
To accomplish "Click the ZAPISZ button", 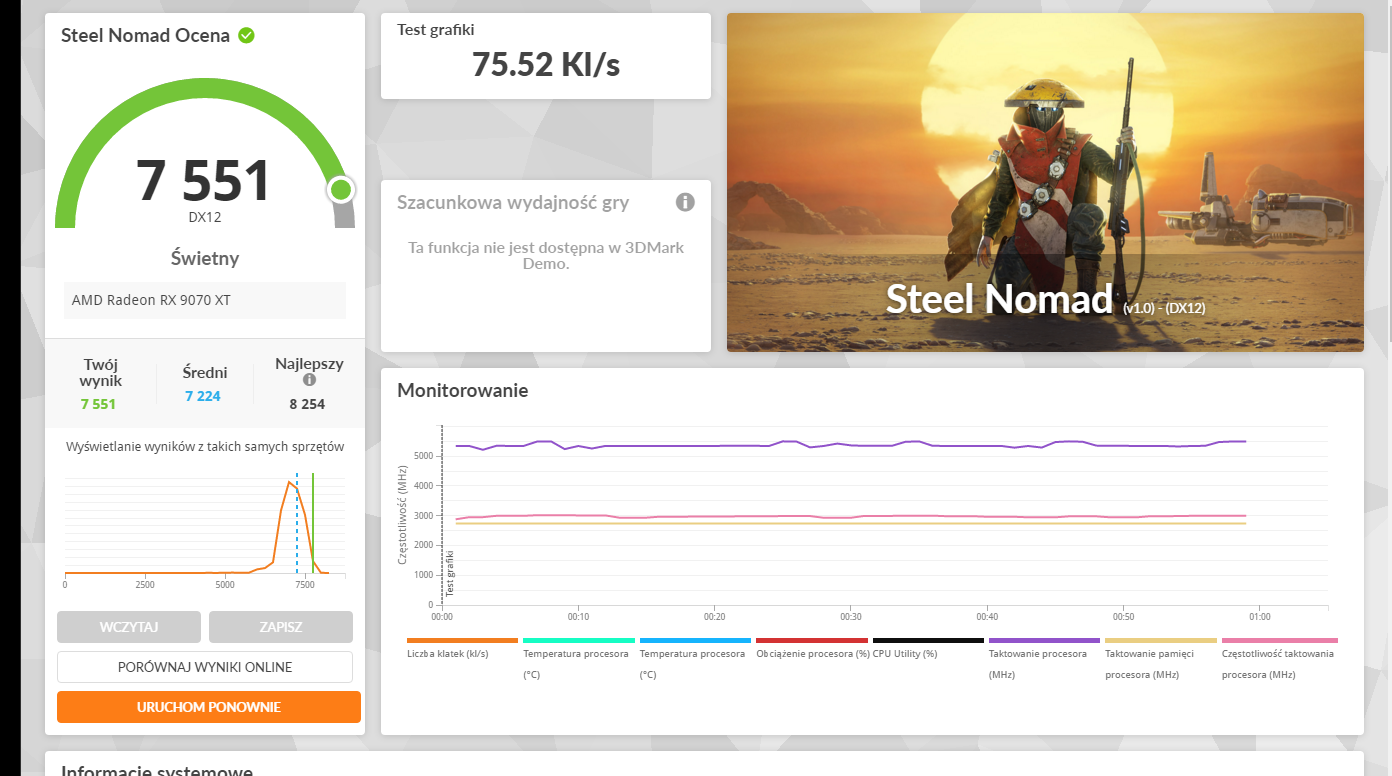I will pos(281,627).
